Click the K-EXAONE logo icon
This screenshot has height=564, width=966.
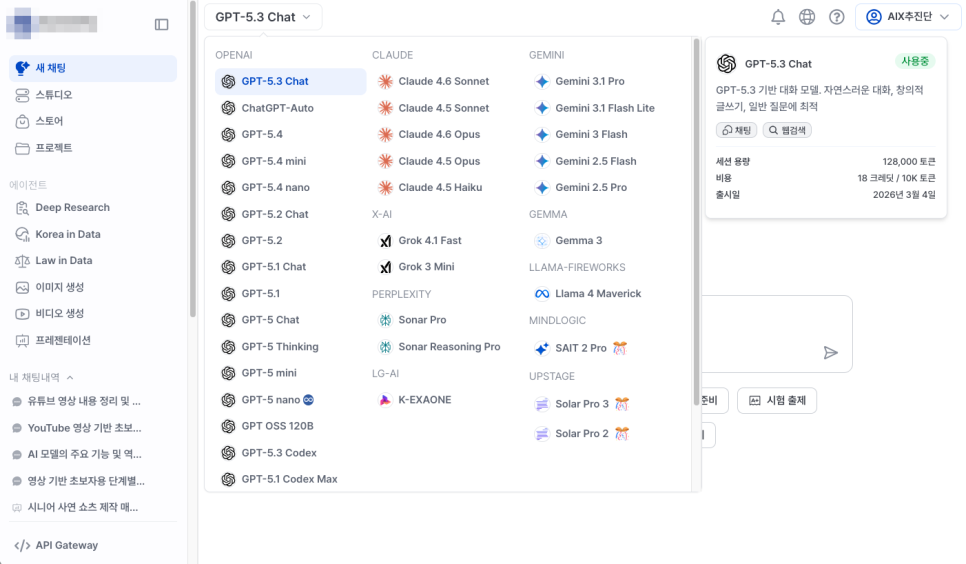point(386,400)
